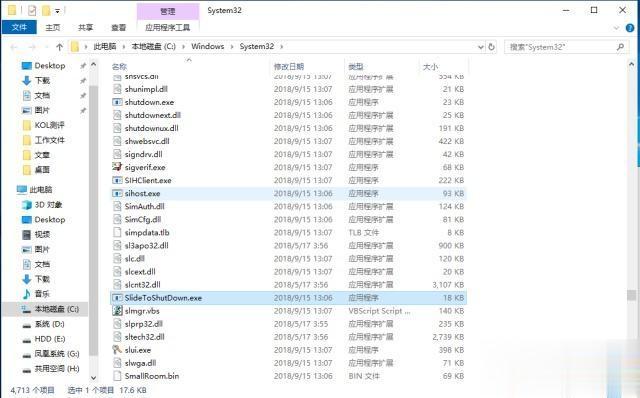The image size is (640, 398).
Task: Sort files by 类型 column
Action: [x=356, y=67]
